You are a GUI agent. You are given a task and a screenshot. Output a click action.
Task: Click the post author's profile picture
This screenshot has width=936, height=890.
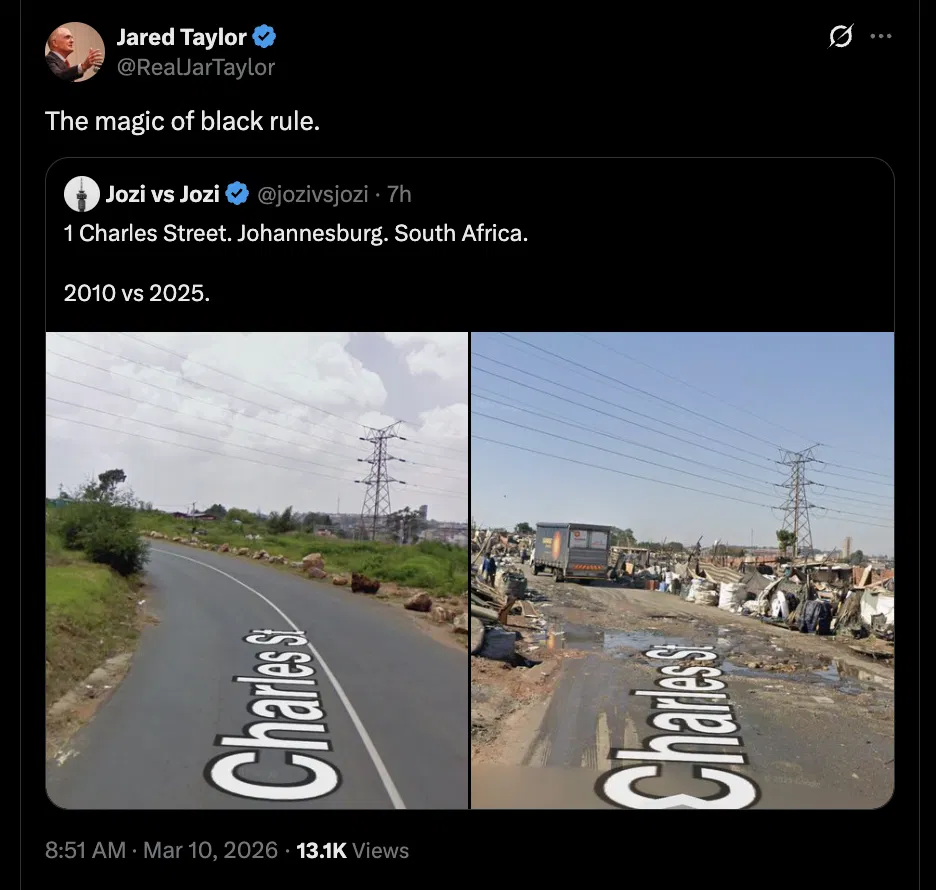[74, 52]
